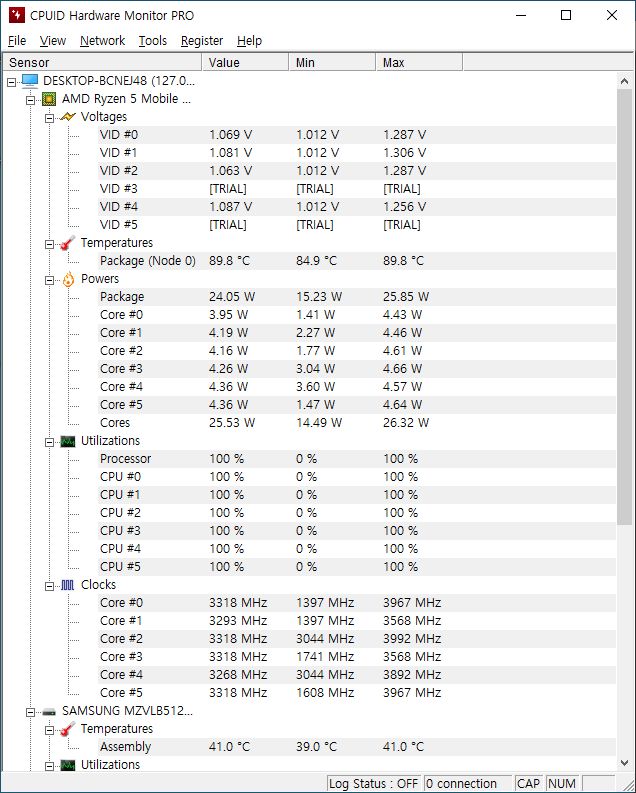Open the Help menu

point(249,40)
